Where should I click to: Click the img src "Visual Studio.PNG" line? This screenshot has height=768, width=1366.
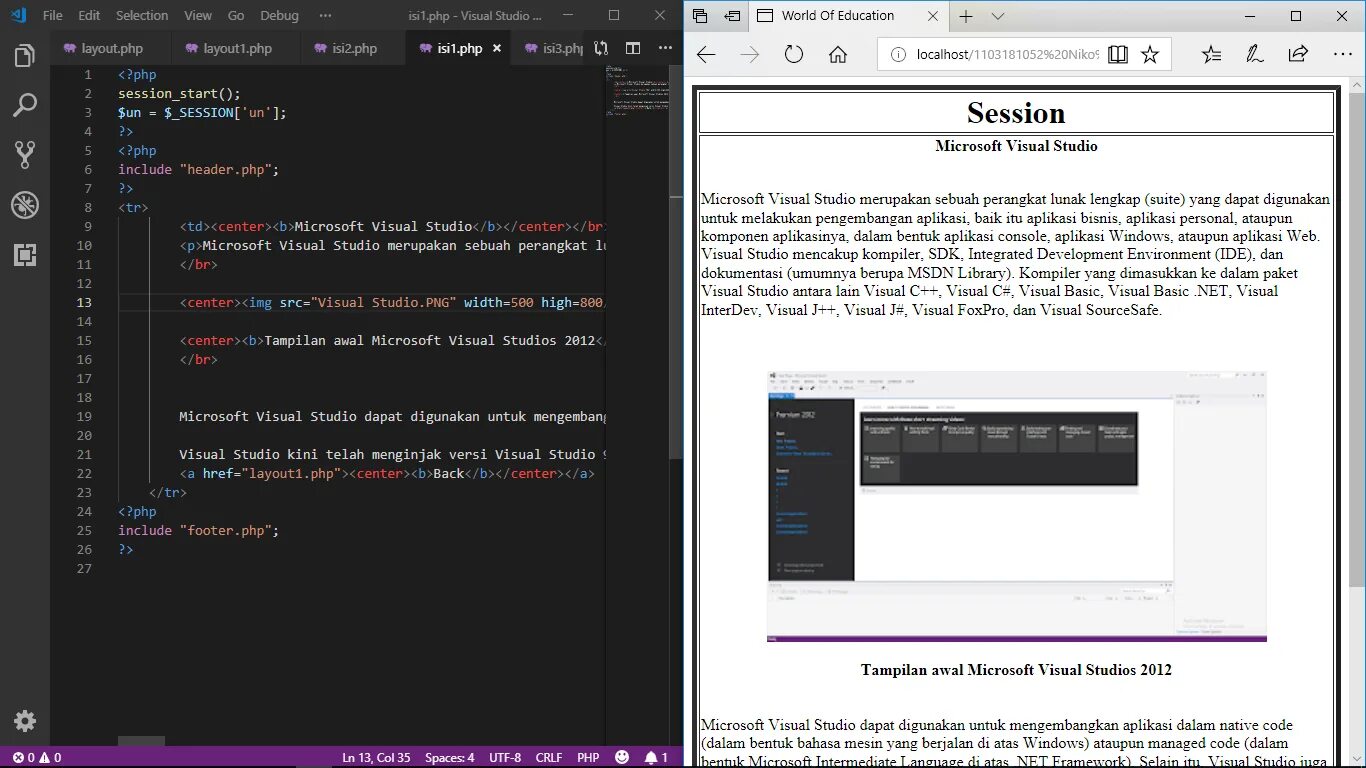[x=392, y=303]
